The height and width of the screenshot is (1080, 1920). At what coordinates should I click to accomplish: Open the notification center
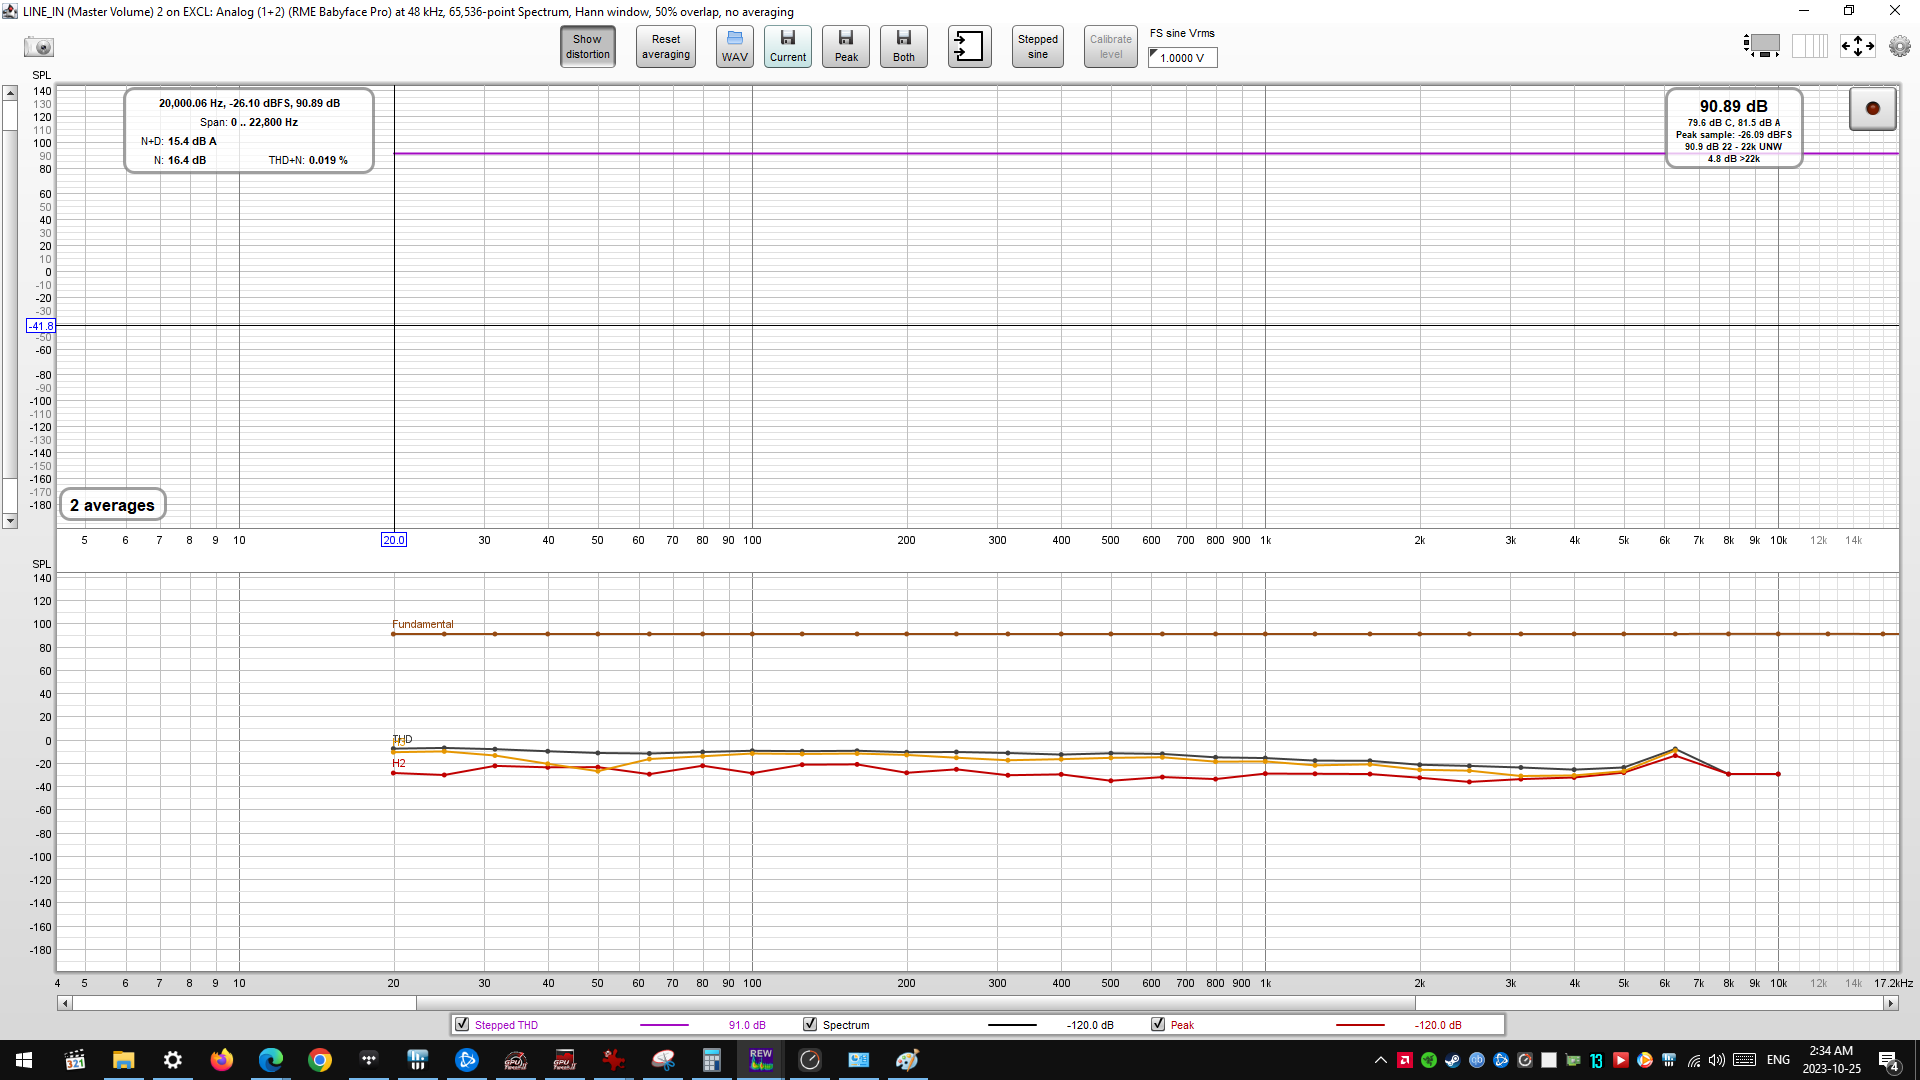(1889, 1060)
